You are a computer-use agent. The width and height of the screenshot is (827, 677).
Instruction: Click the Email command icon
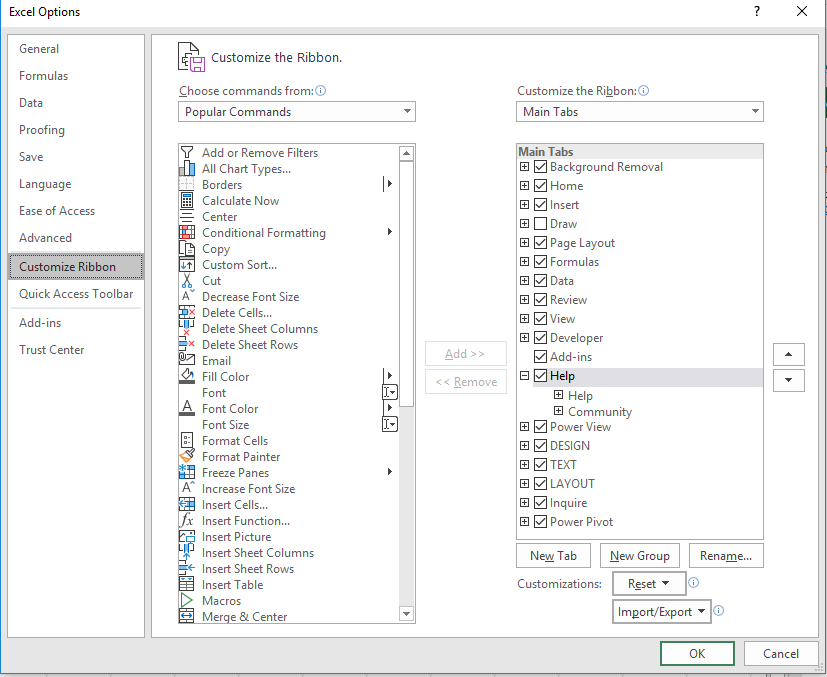click(x=187, y=361)
